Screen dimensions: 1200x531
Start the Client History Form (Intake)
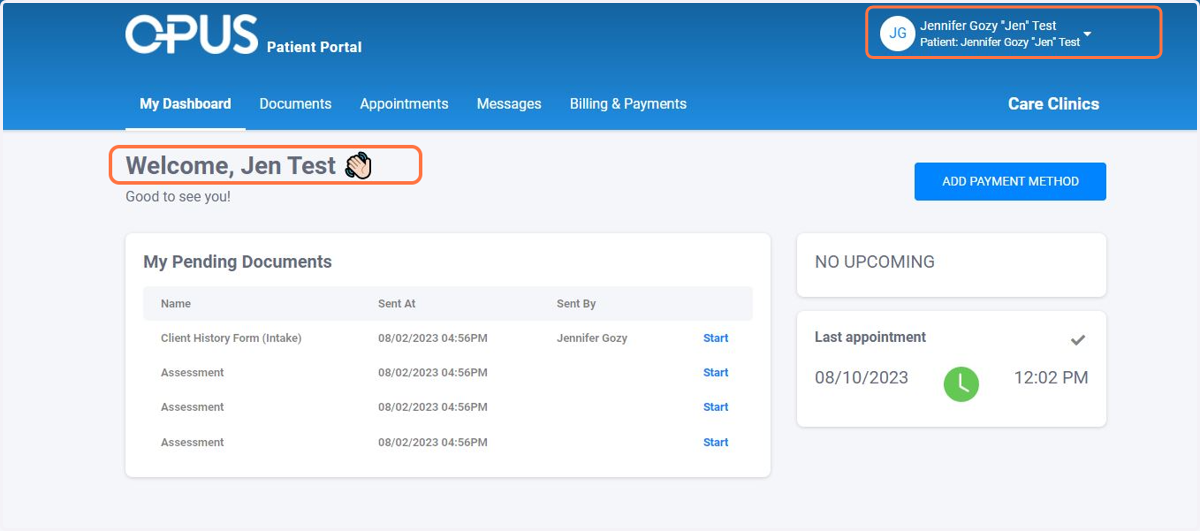[716, 338]
